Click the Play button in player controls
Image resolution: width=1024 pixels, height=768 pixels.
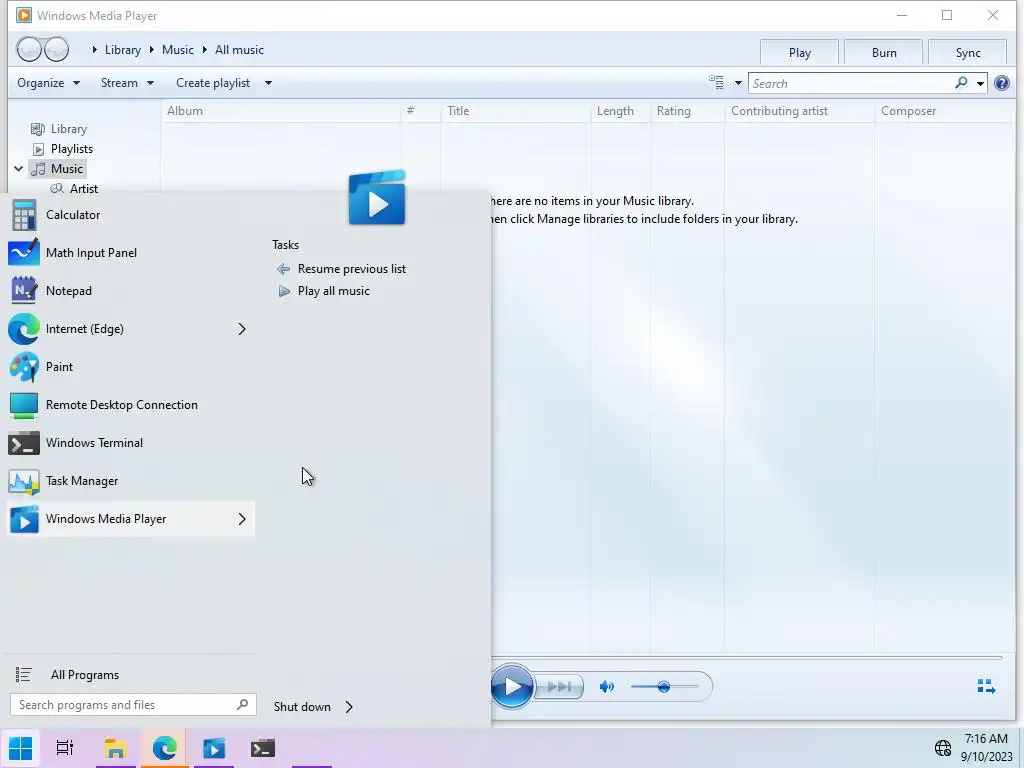click(512, 686)
